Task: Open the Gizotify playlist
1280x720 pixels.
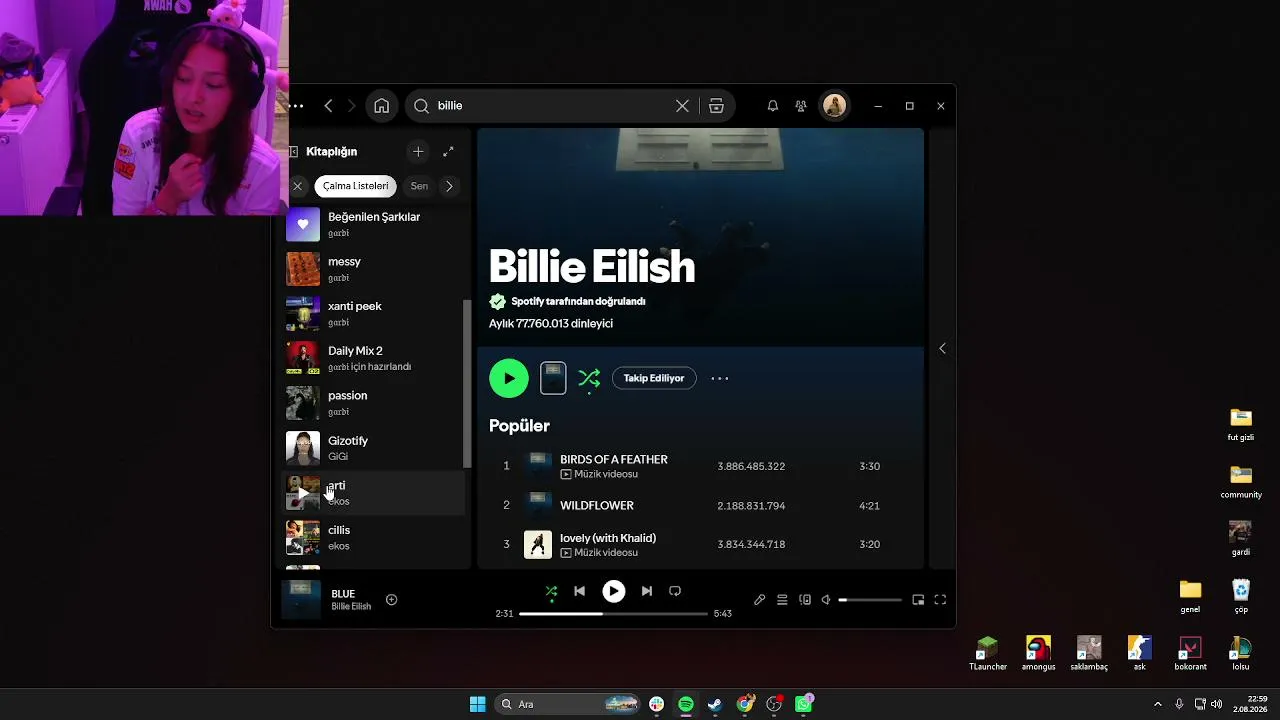Action: click(375, 448)
